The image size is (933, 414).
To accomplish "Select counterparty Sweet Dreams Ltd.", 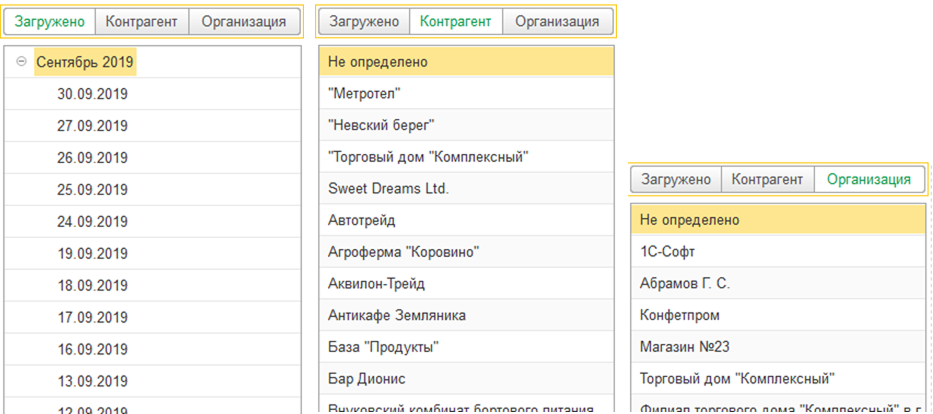I will click(x=466, y=189).
